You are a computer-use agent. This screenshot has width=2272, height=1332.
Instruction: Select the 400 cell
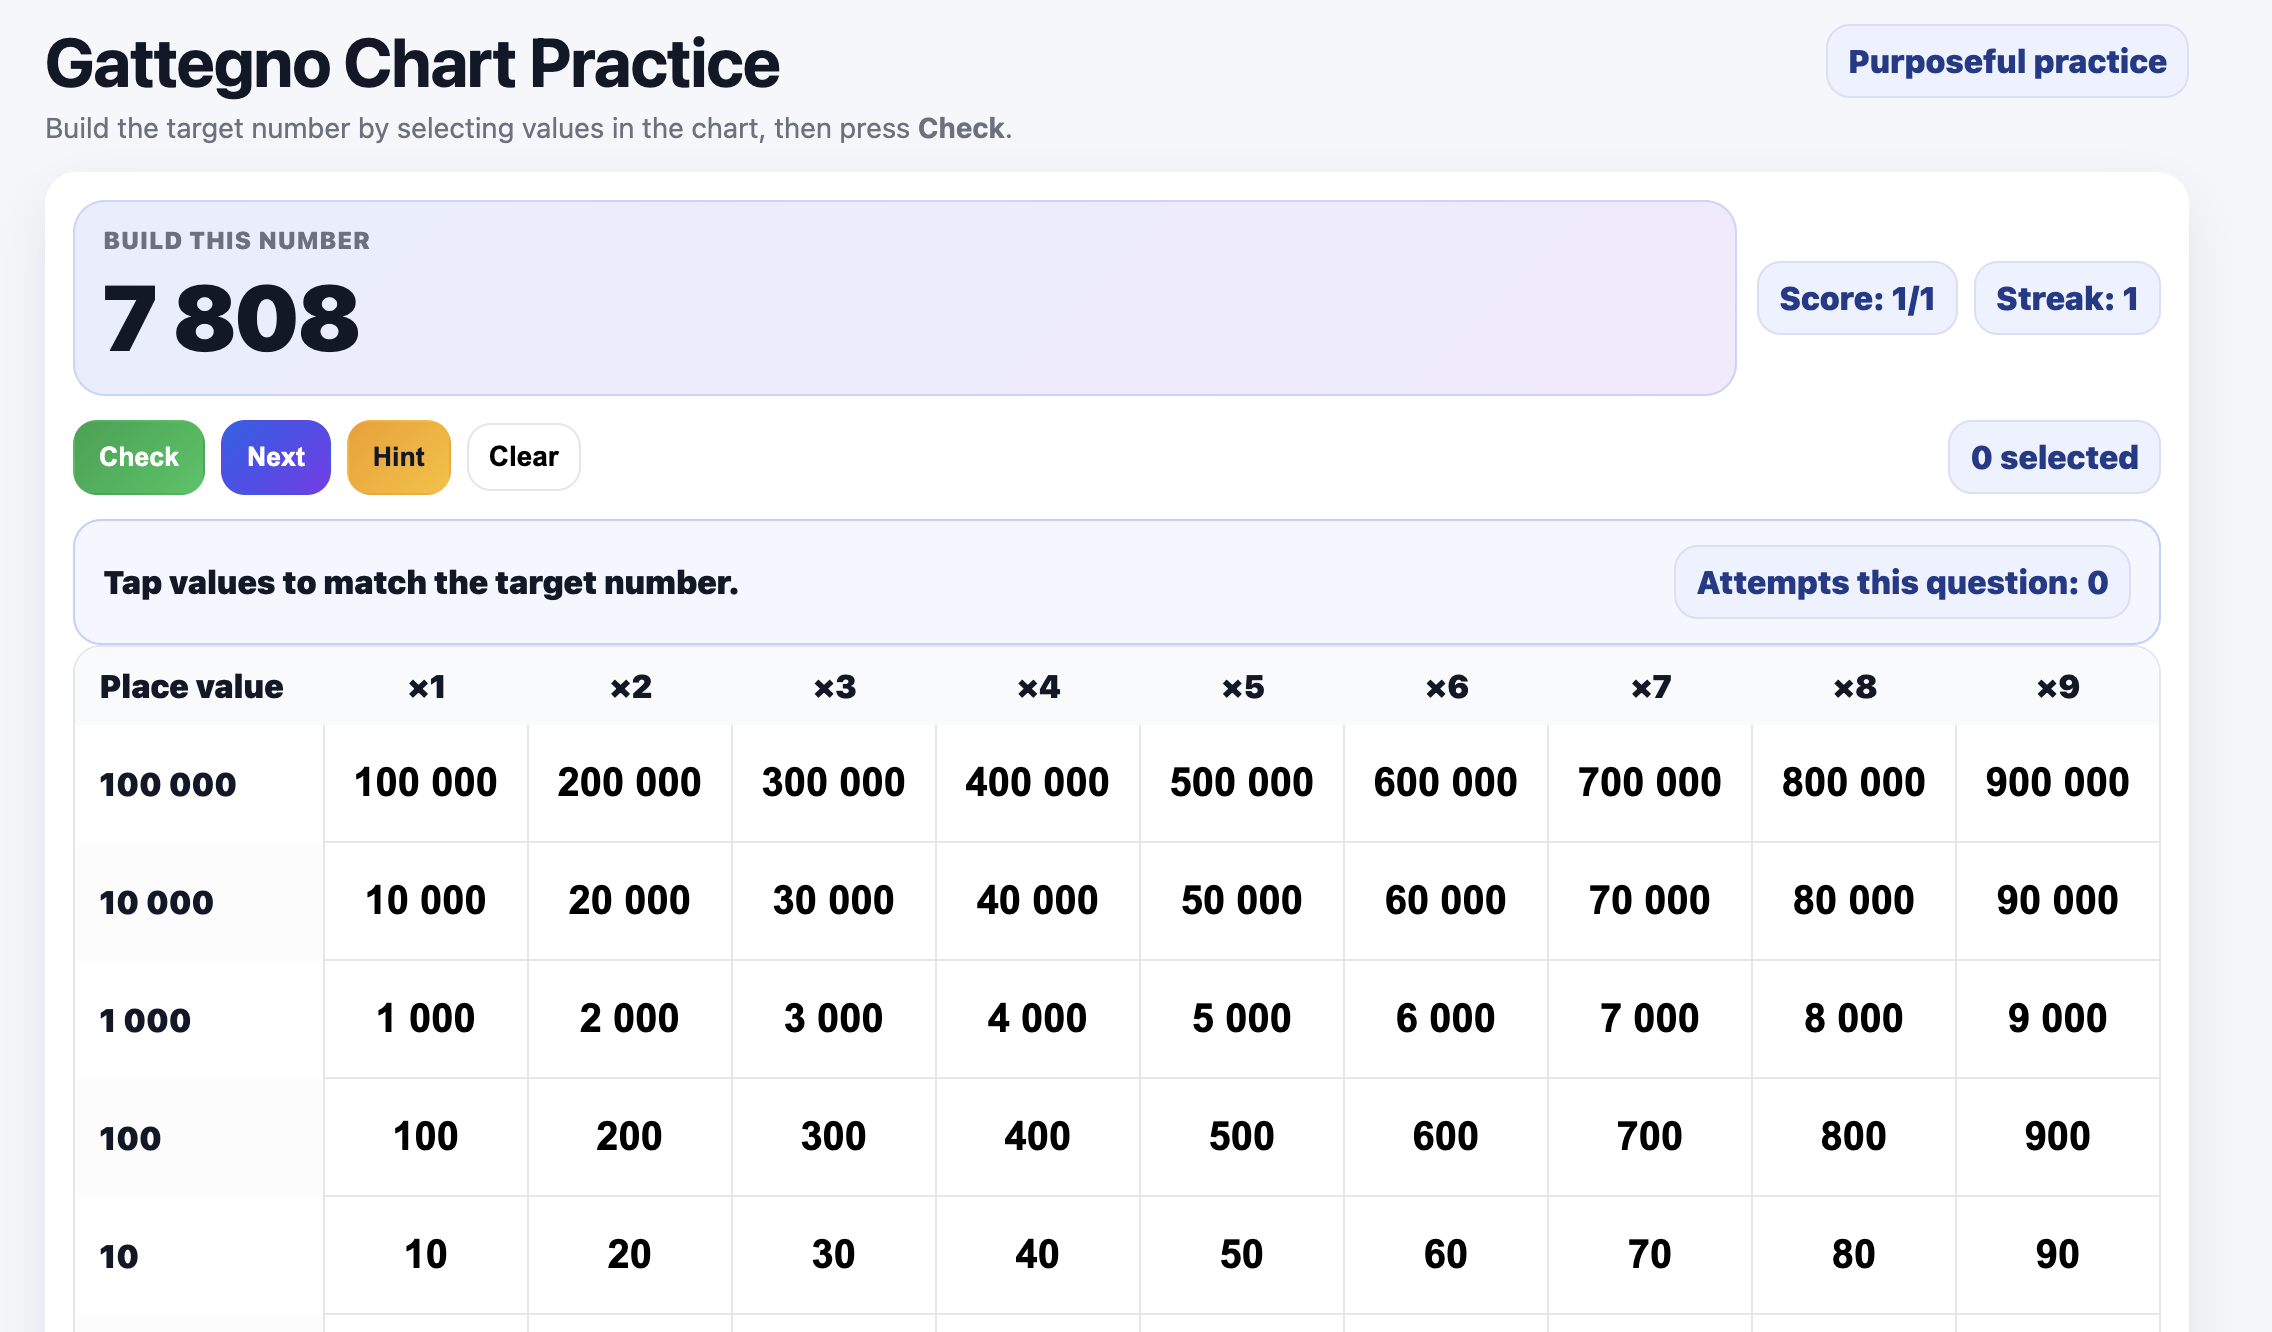1037,1136
